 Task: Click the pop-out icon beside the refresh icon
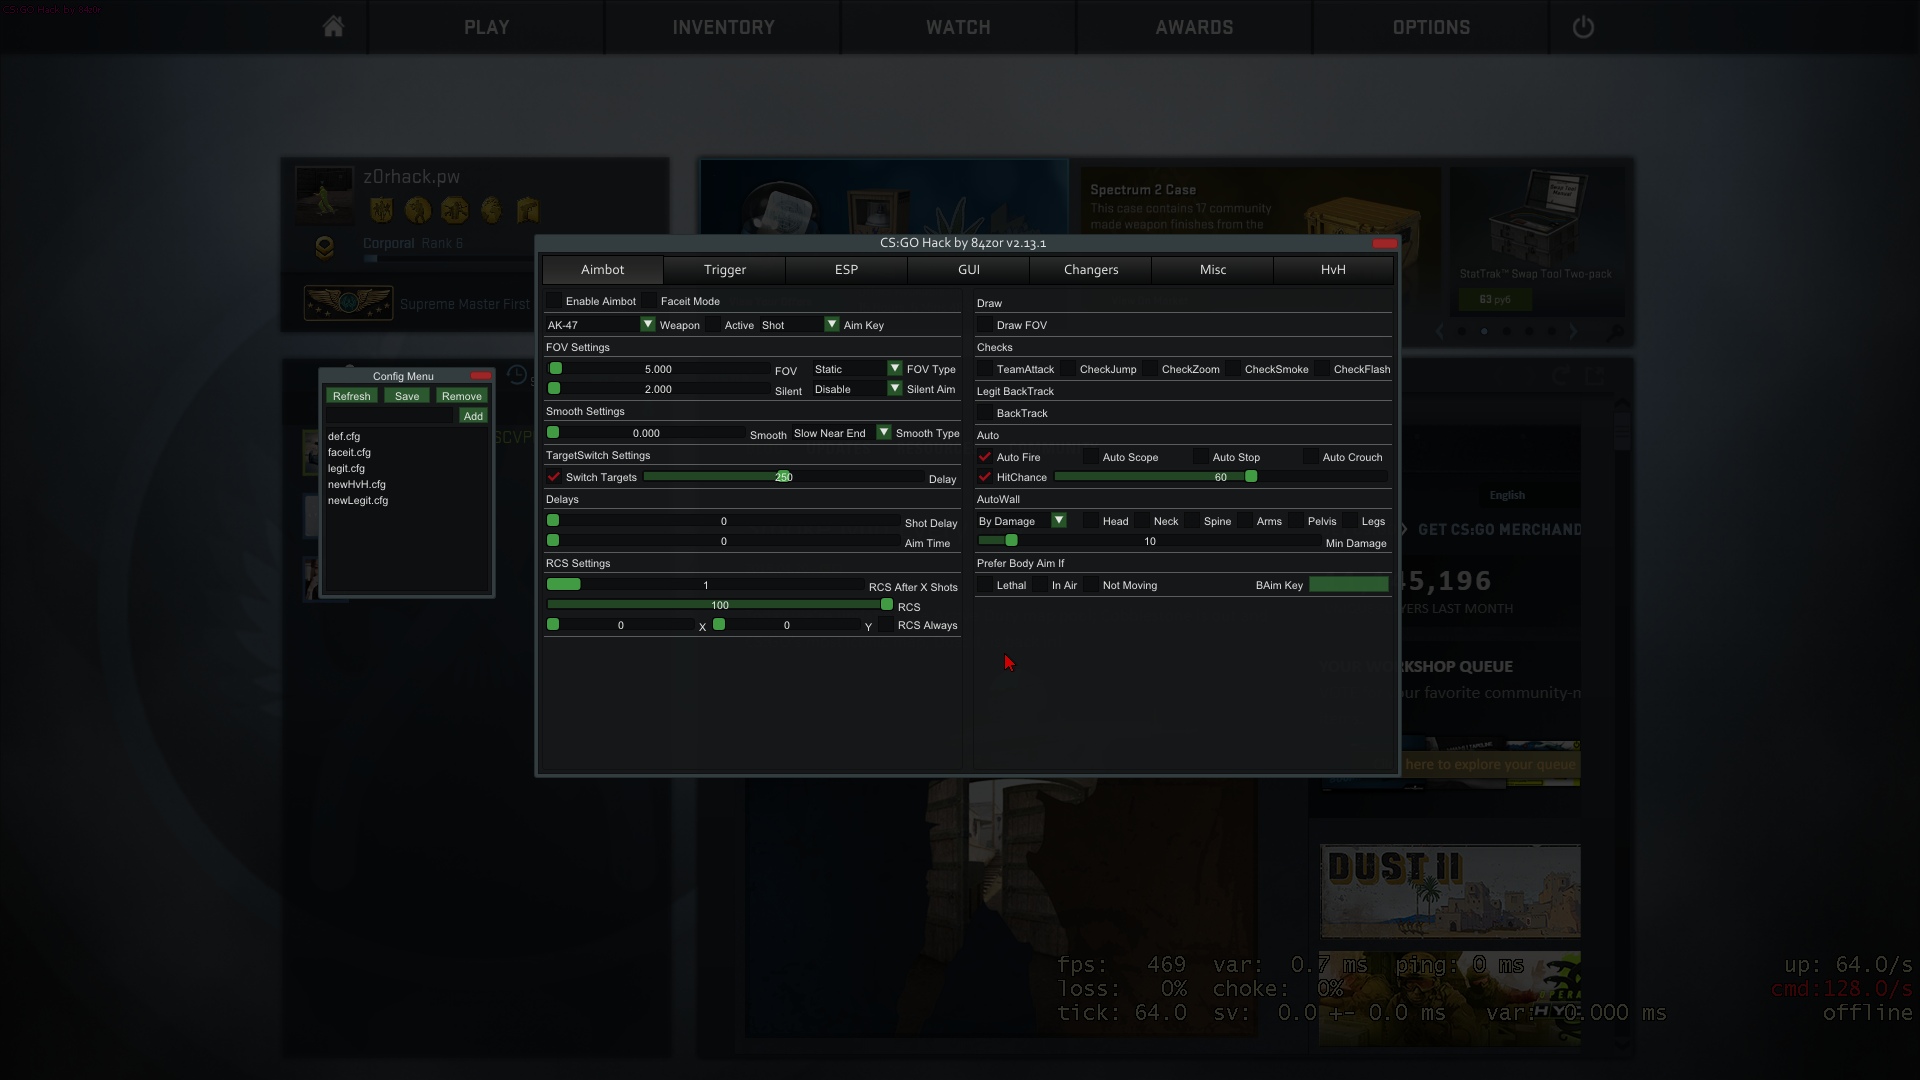1594,376
